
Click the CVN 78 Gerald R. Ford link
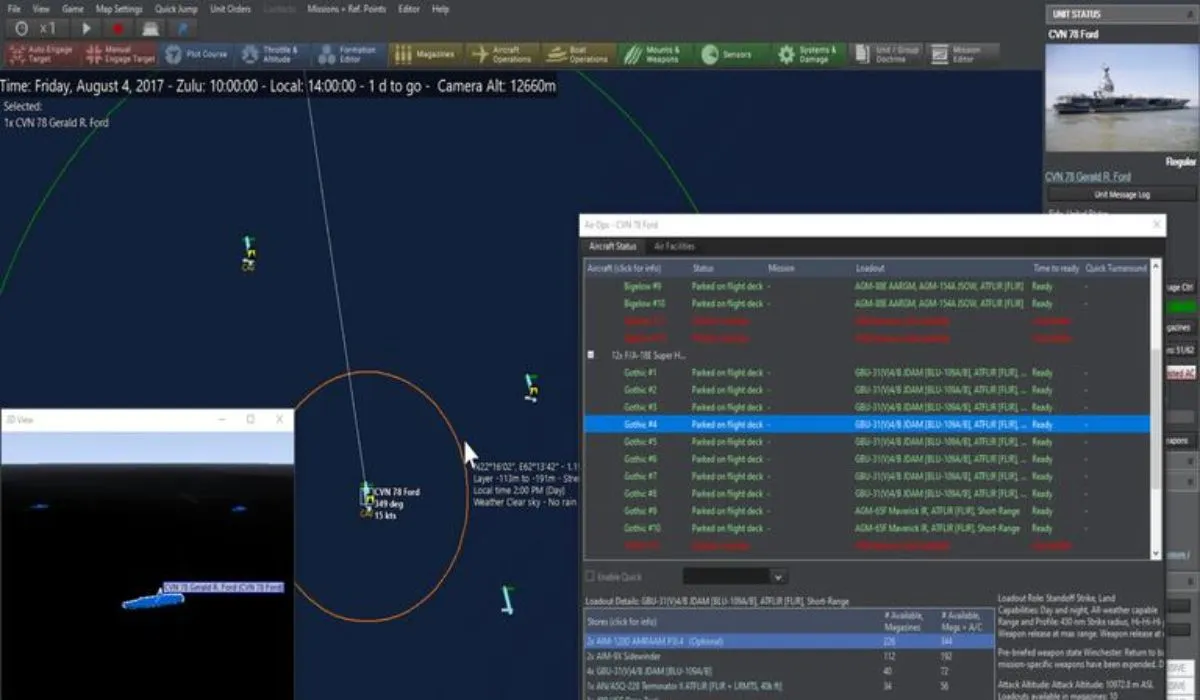[1087, 176]
